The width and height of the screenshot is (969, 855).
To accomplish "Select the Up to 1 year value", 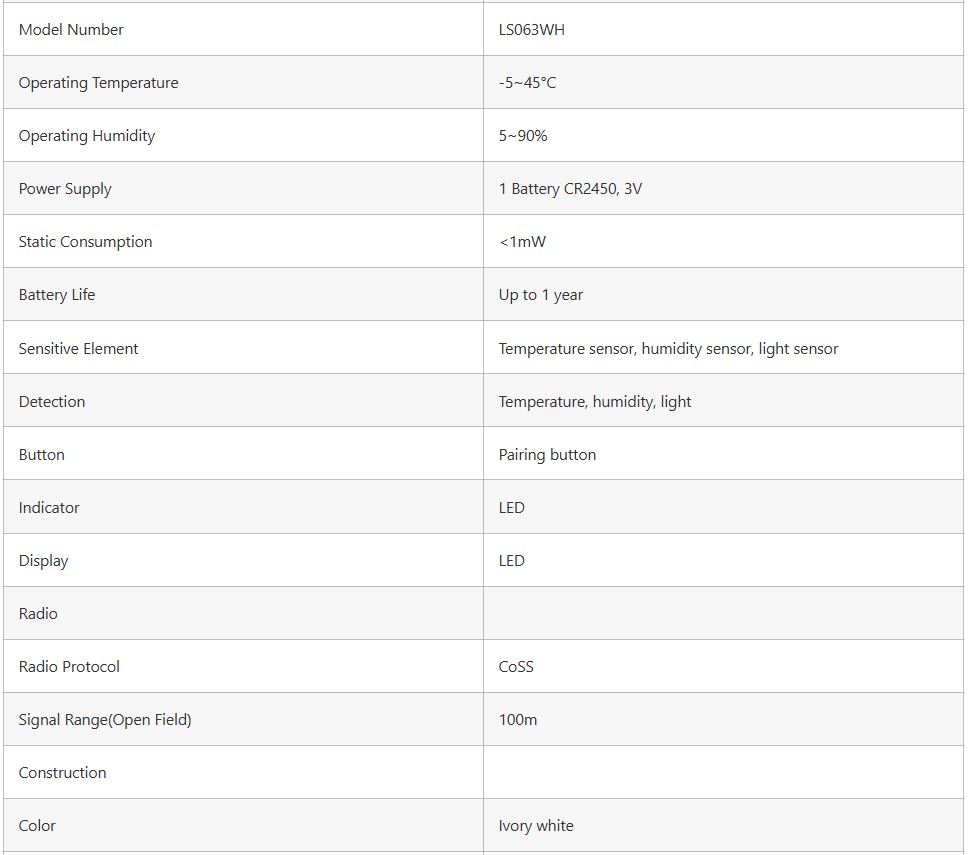I will pos(540,295).
